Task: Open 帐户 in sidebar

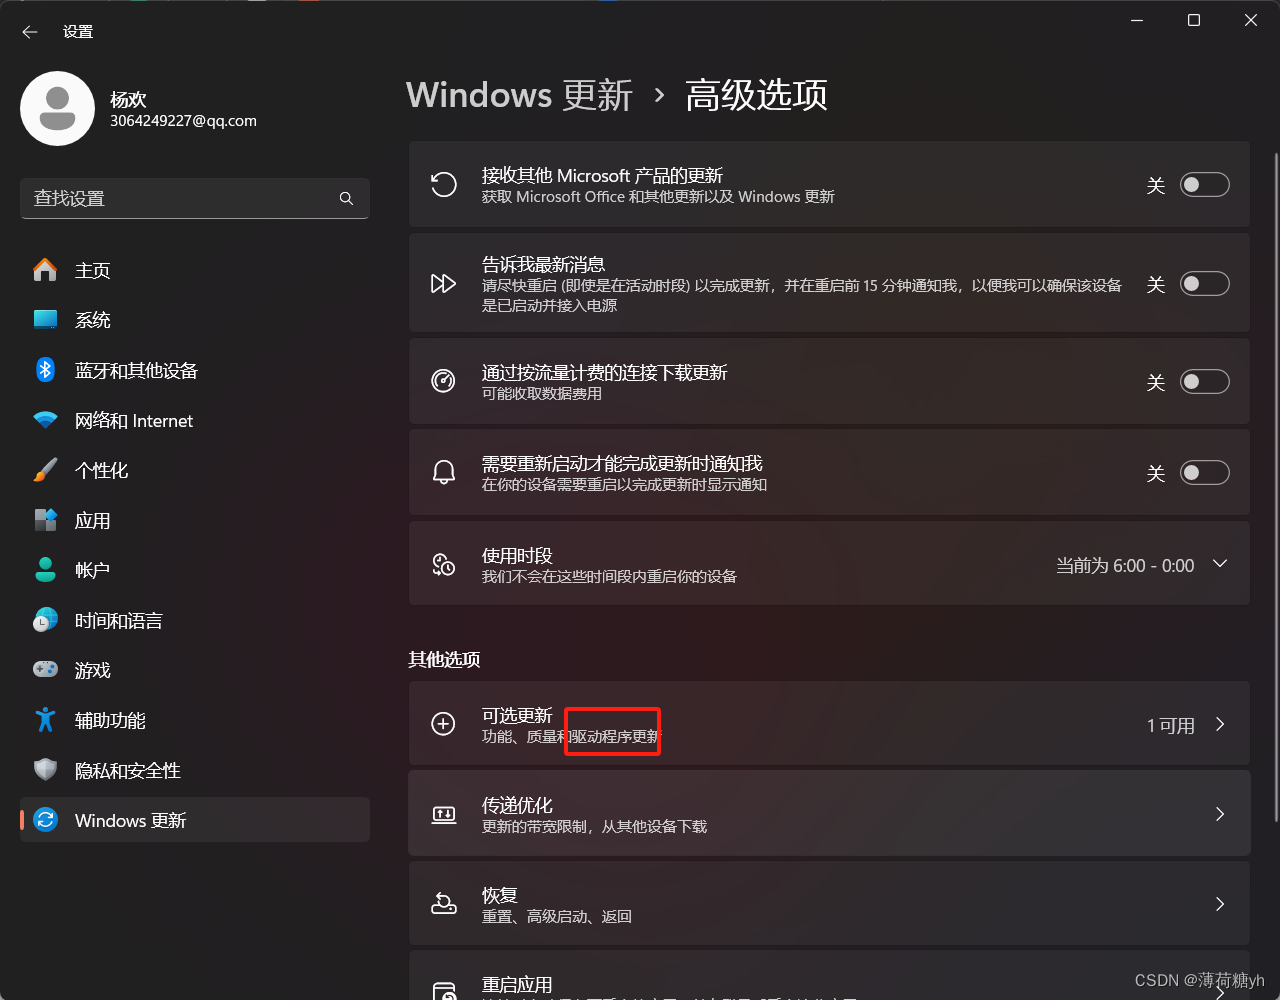Action: point(195,570)
